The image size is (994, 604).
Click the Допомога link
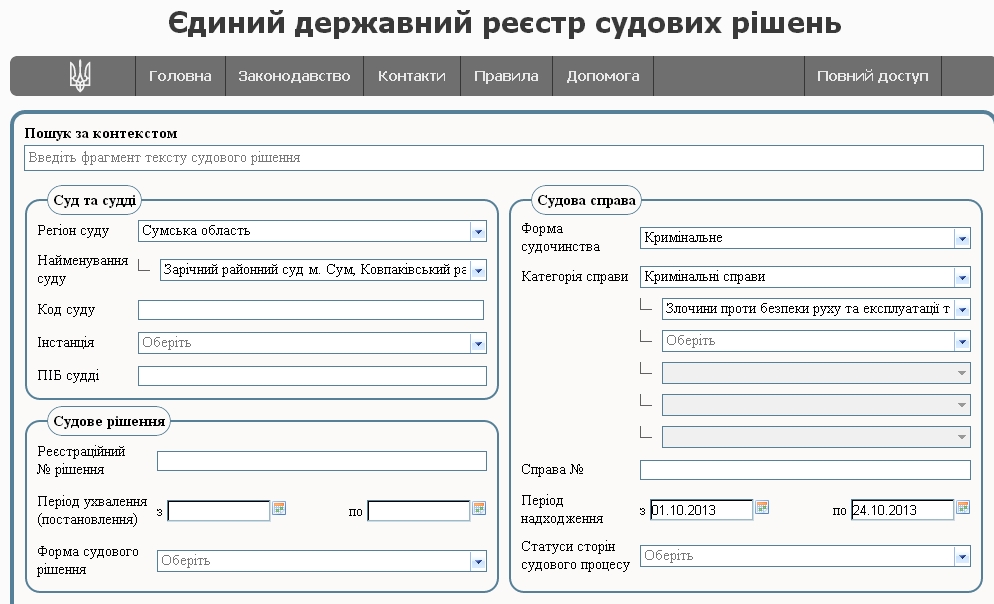(x=603, y=76)
